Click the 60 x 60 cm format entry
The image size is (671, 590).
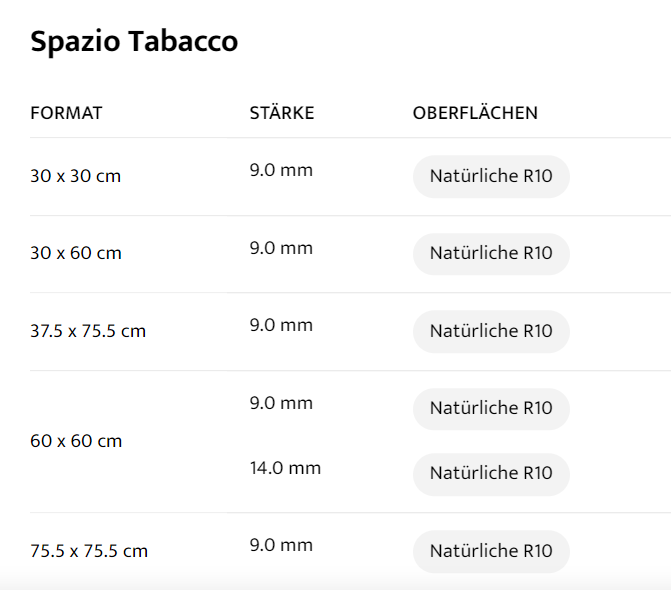[76, 441]
